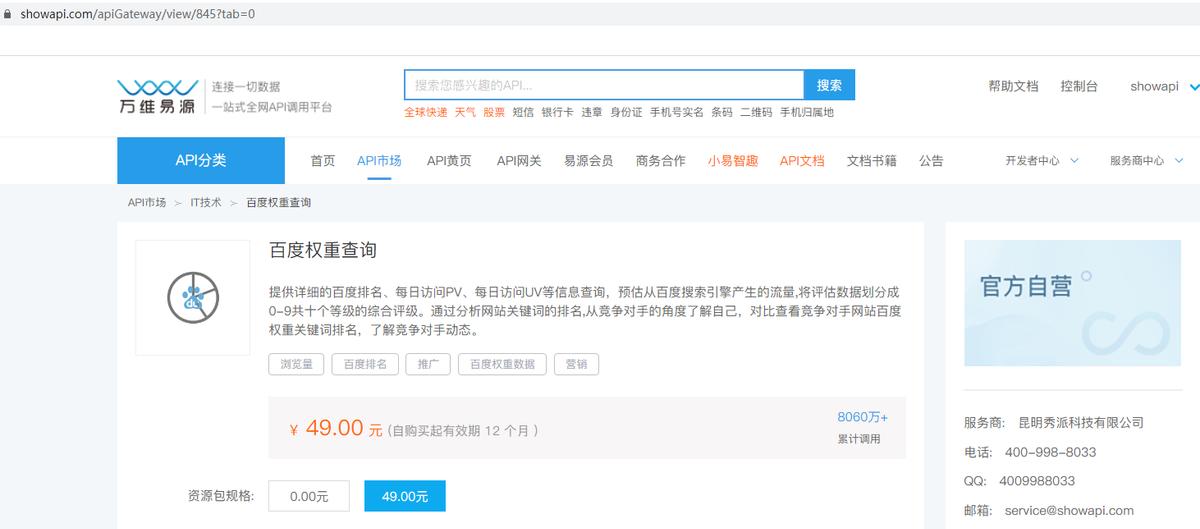Image resolution: width=1200 pixels, height=529 pixels.
Task: Click the browser URL address text
Action: pos(137,14)
